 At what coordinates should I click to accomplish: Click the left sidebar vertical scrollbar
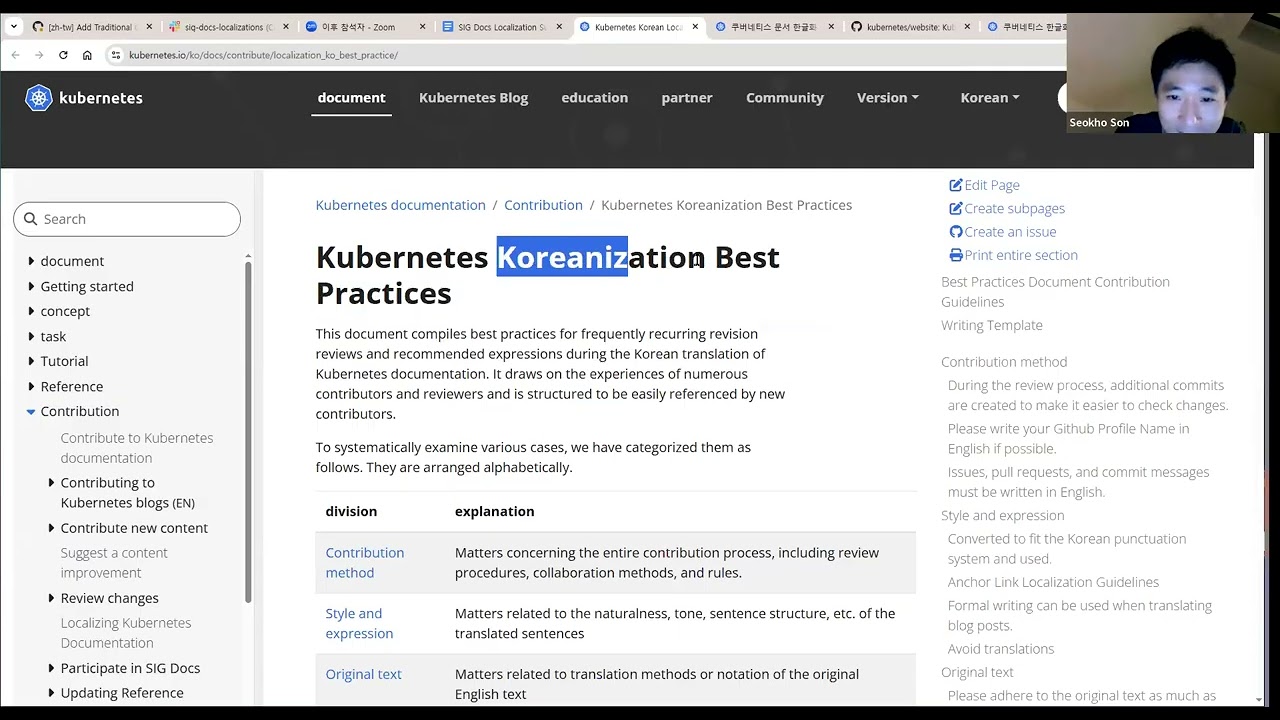248,430
